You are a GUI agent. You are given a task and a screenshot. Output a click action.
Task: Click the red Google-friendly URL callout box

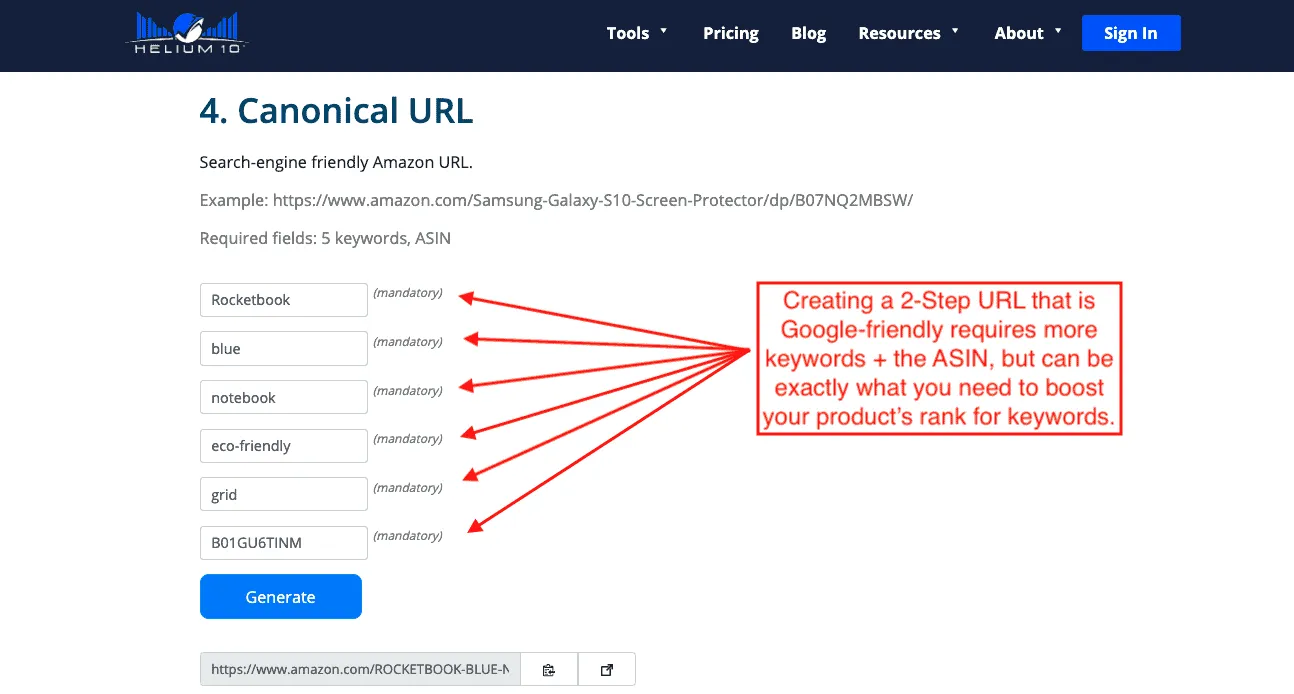[938, 358]
